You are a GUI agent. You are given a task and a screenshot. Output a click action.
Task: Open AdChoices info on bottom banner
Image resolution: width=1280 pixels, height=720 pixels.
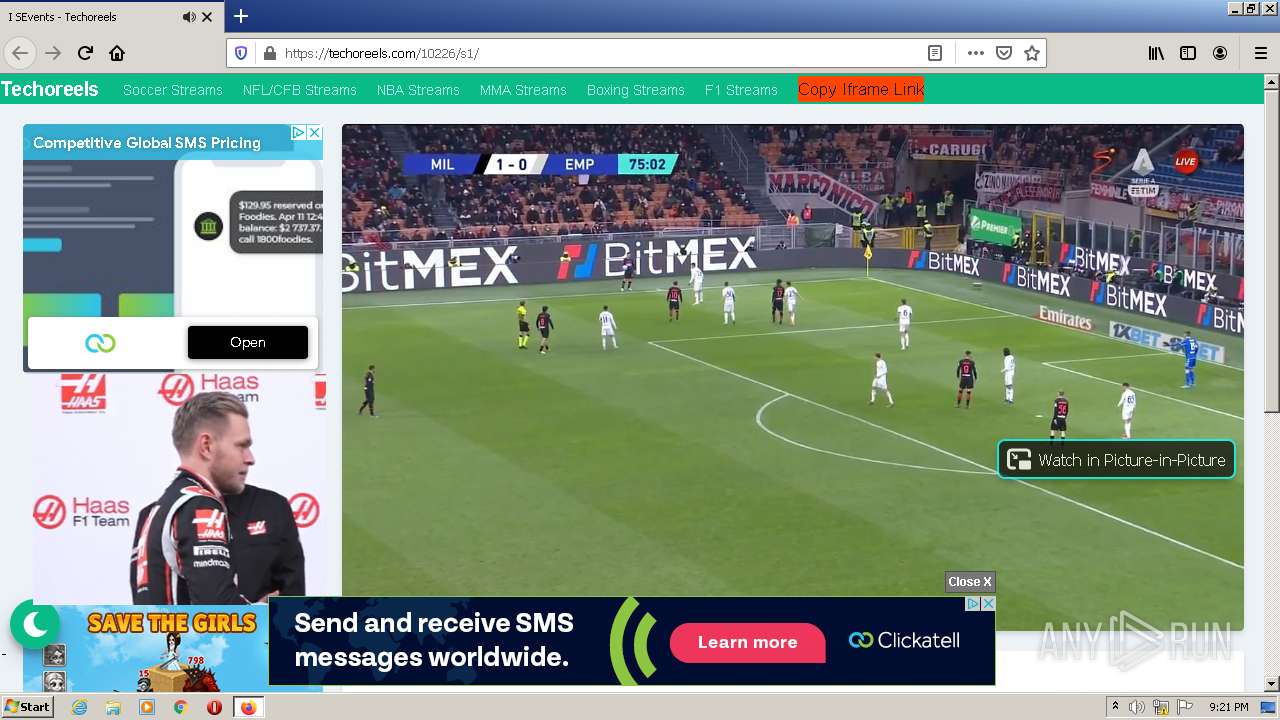[973, 604]
